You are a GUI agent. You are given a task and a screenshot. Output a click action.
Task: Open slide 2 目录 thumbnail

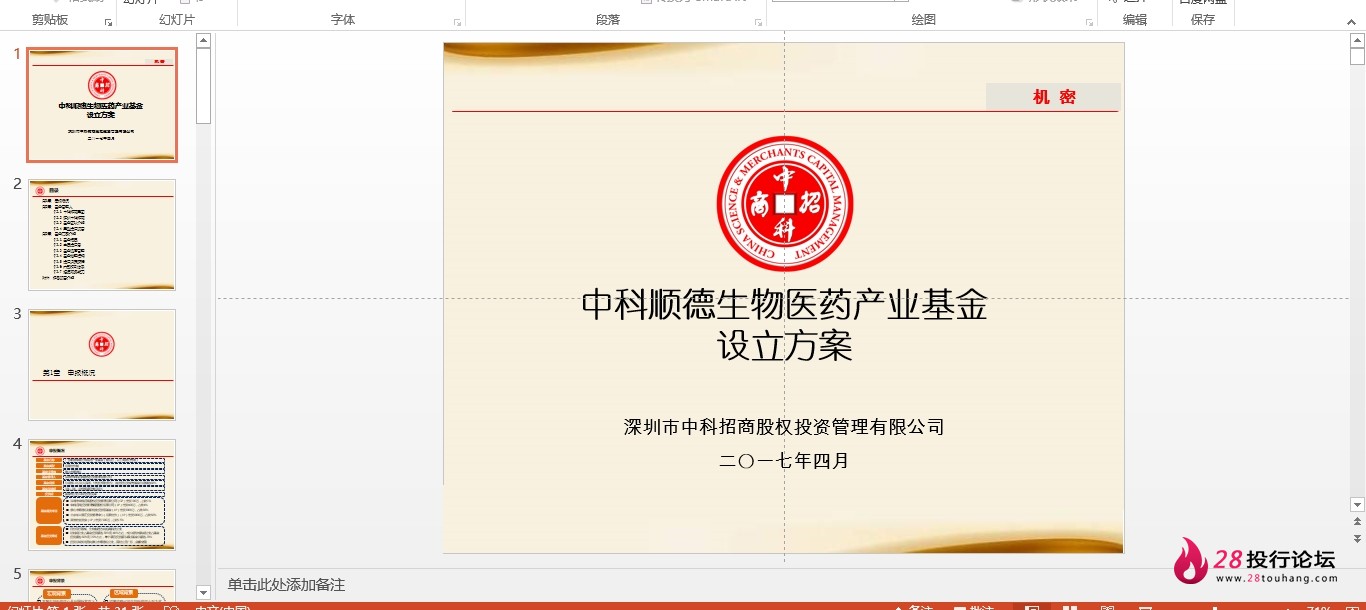(102, 235)
